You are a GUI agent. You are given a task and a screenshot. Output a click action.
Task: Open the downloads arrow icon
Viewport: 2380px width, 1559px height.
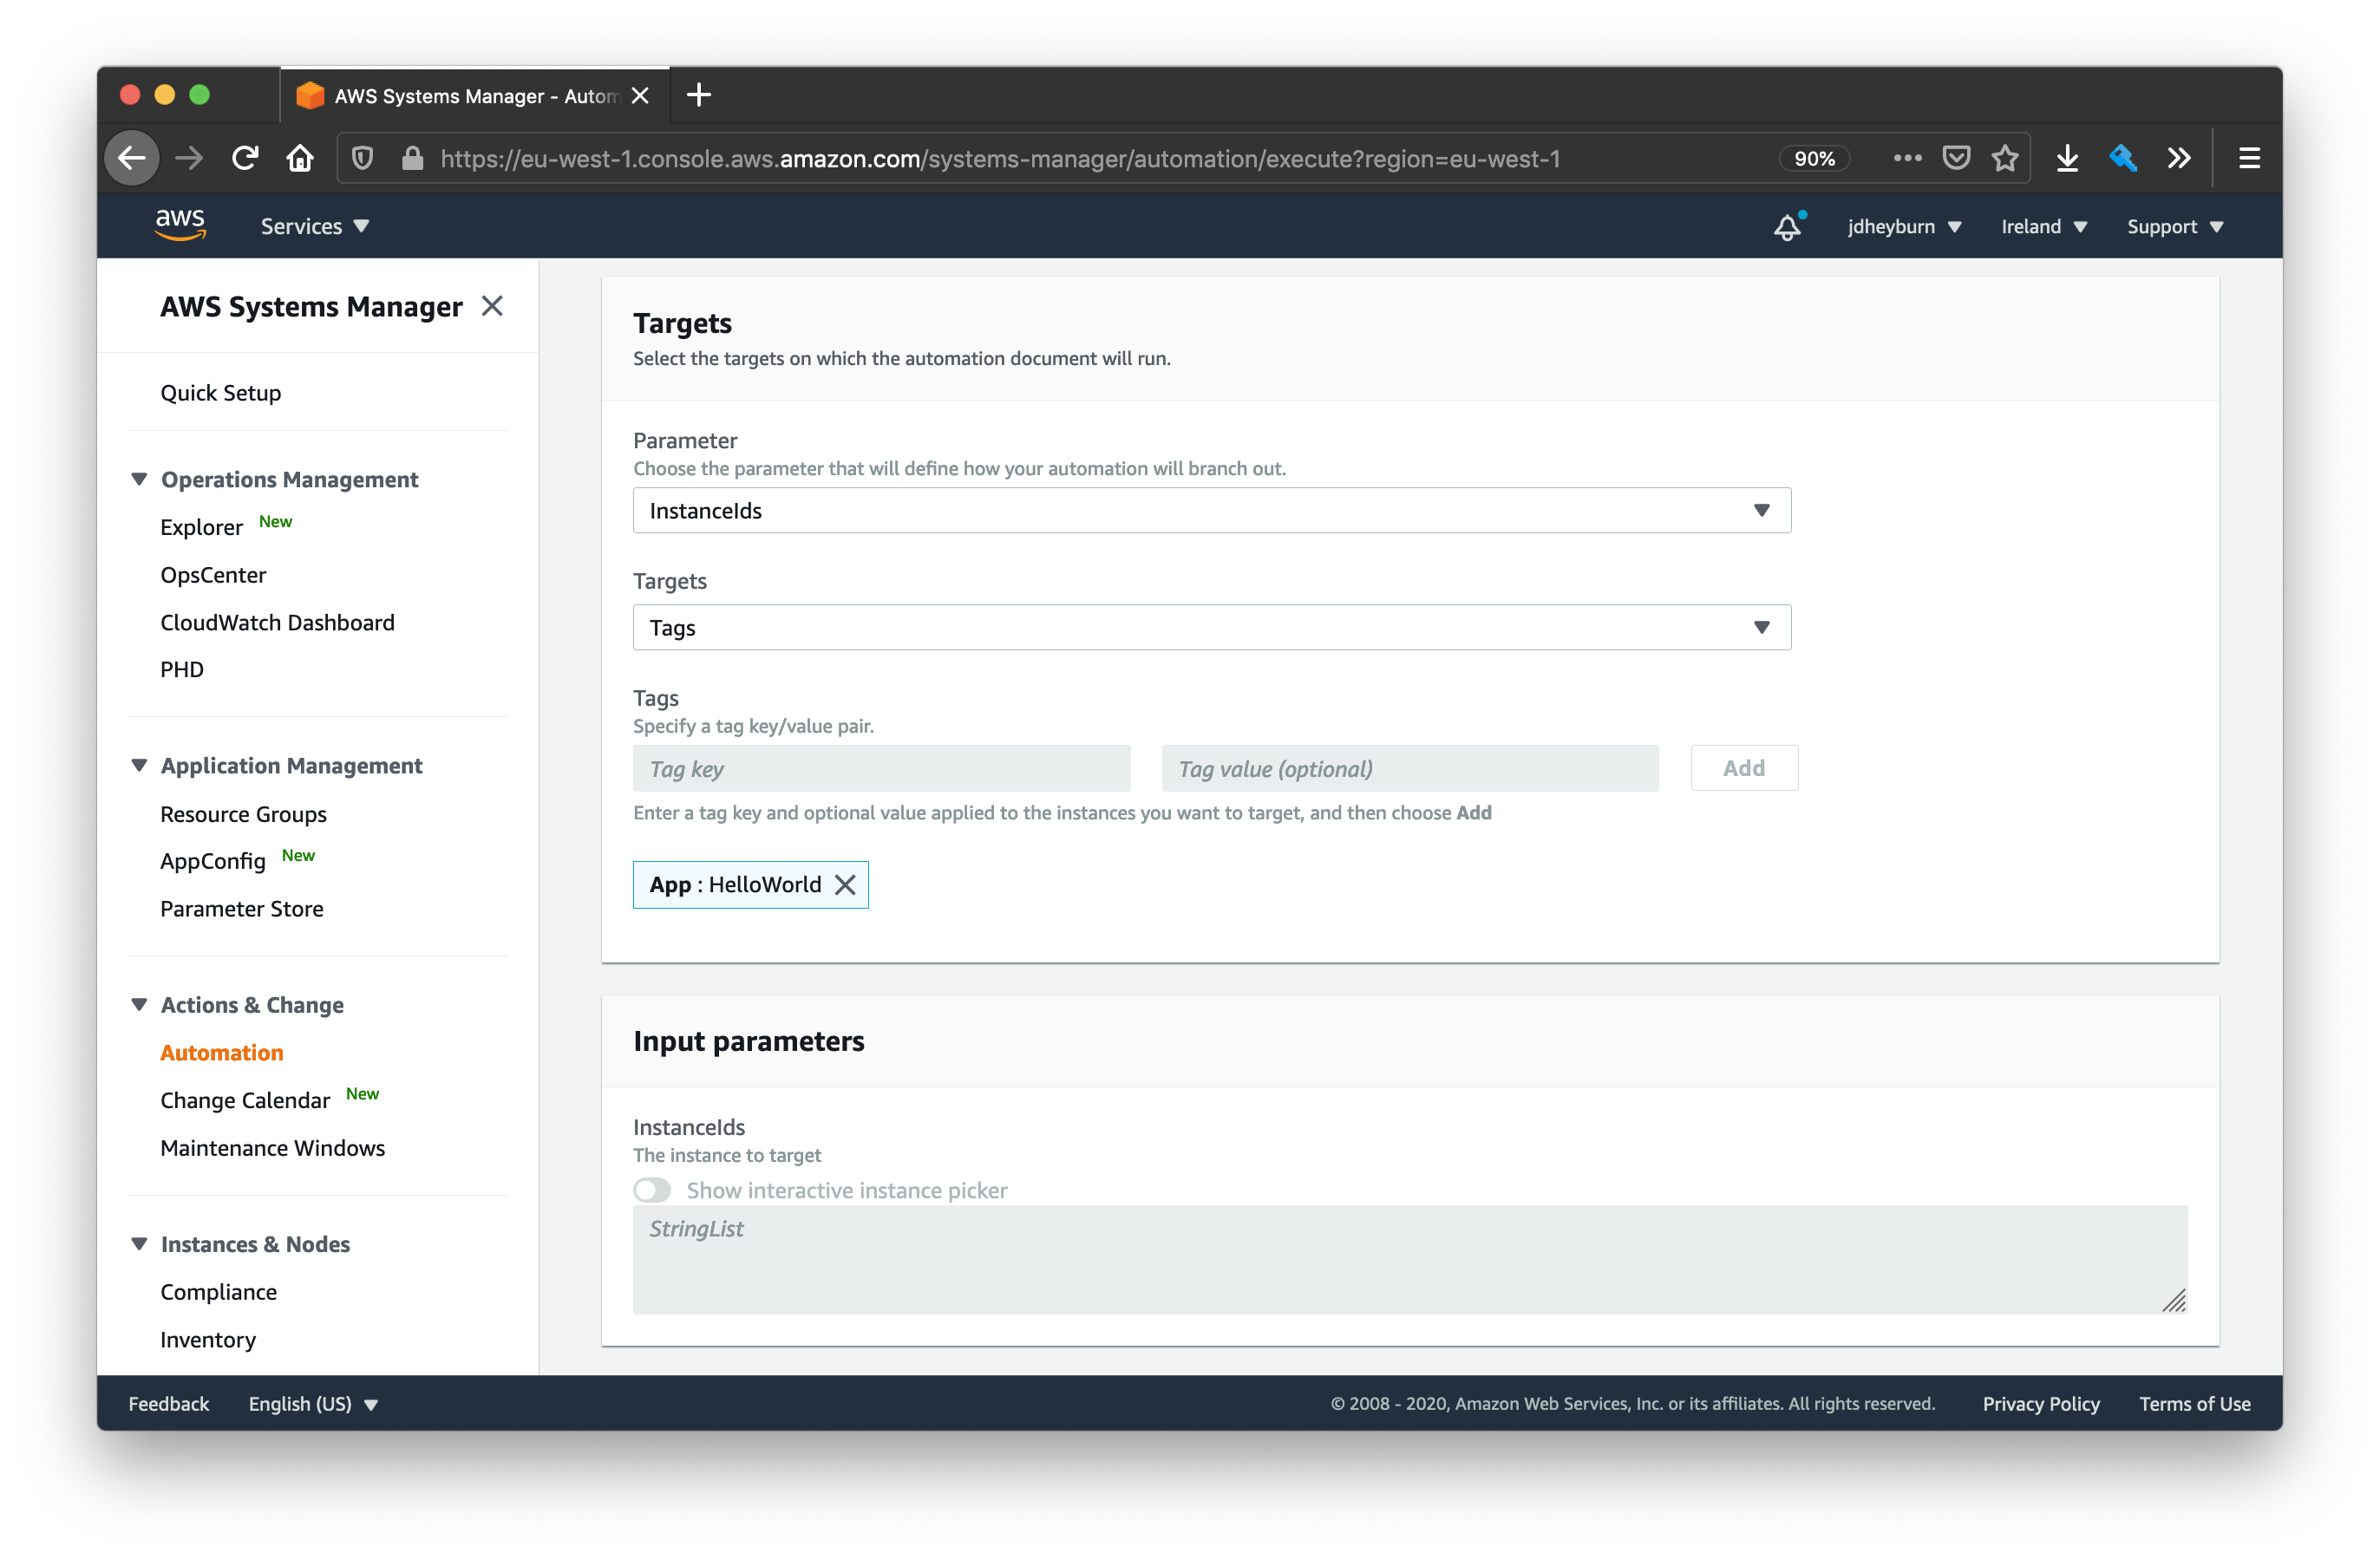(2068, 158)
